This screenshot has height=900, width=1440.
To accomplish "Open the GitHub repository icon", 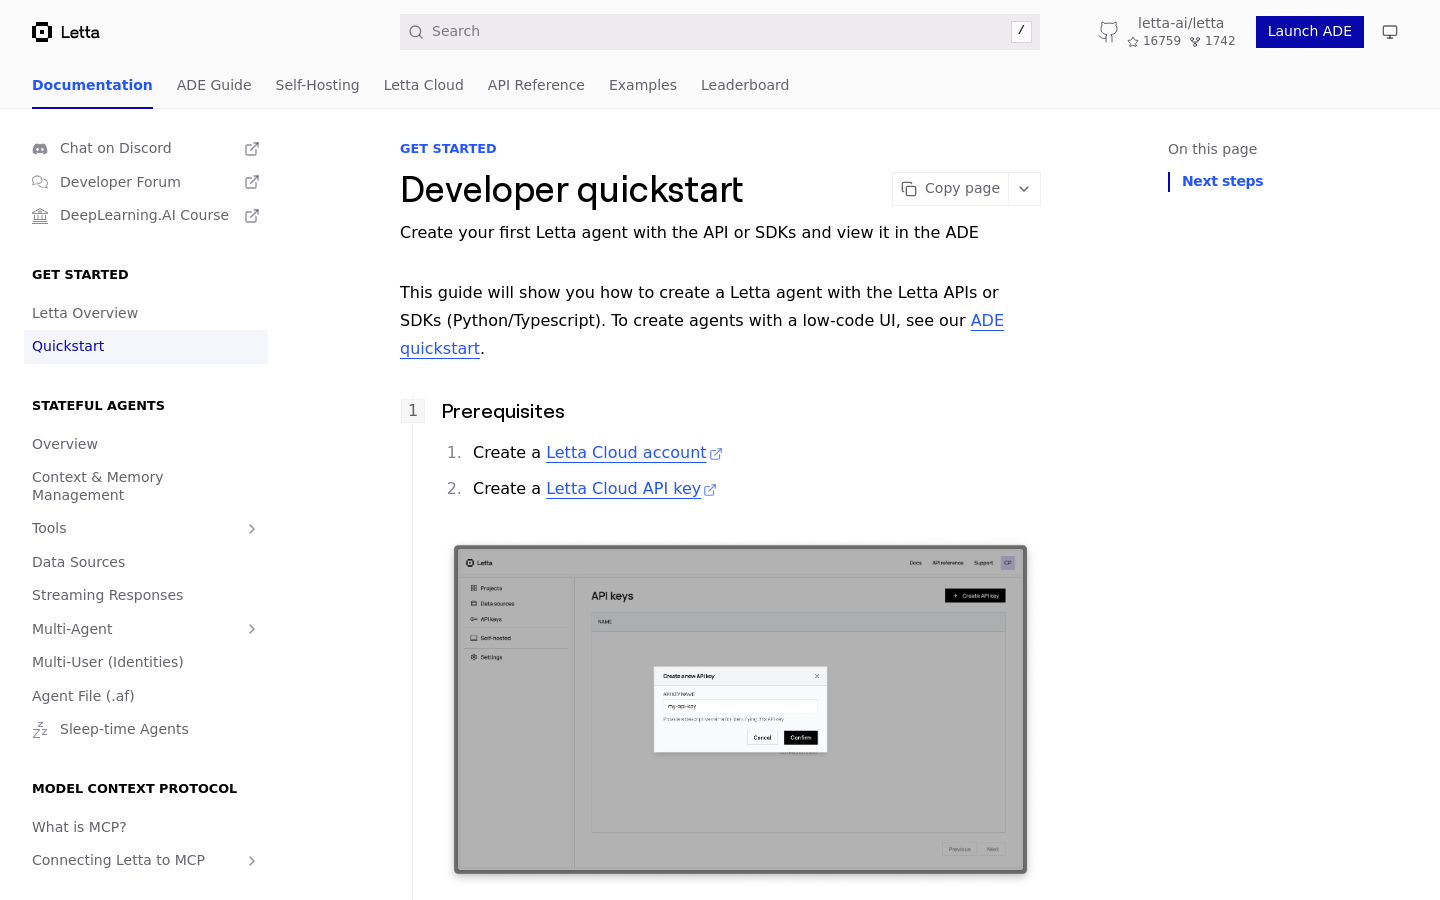I will tap(1108, 32).
